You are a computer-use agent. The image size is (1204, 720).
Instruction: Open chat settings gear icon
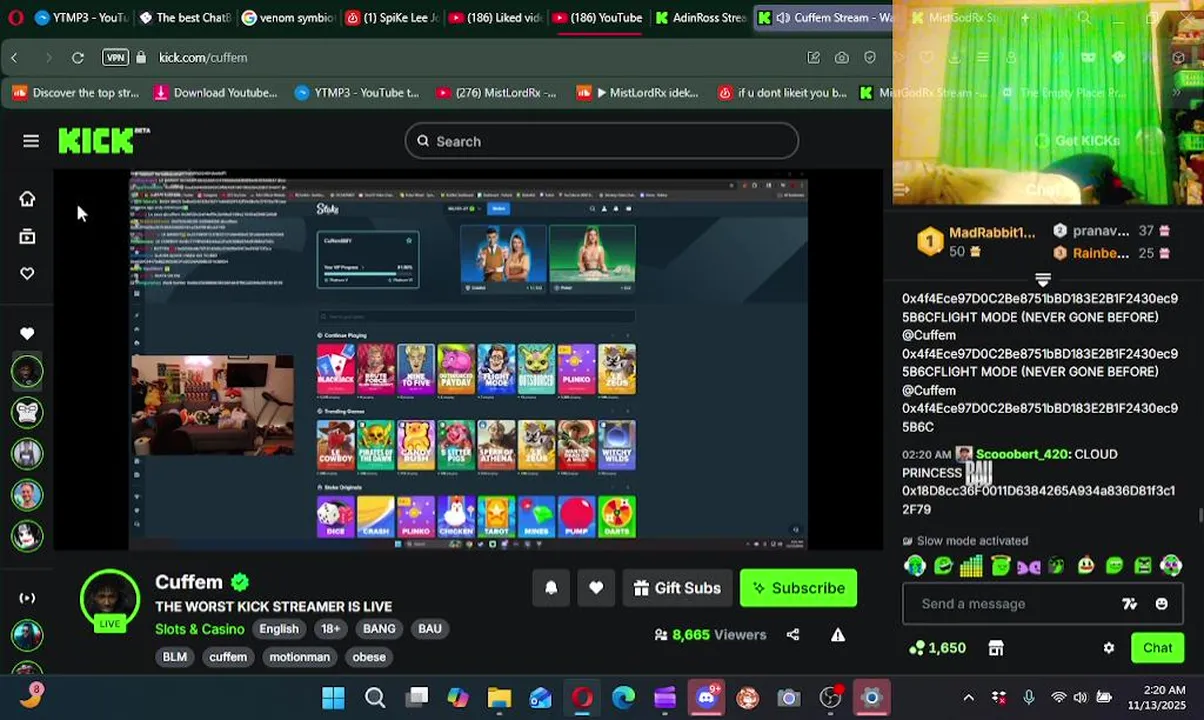[1109, 648]
